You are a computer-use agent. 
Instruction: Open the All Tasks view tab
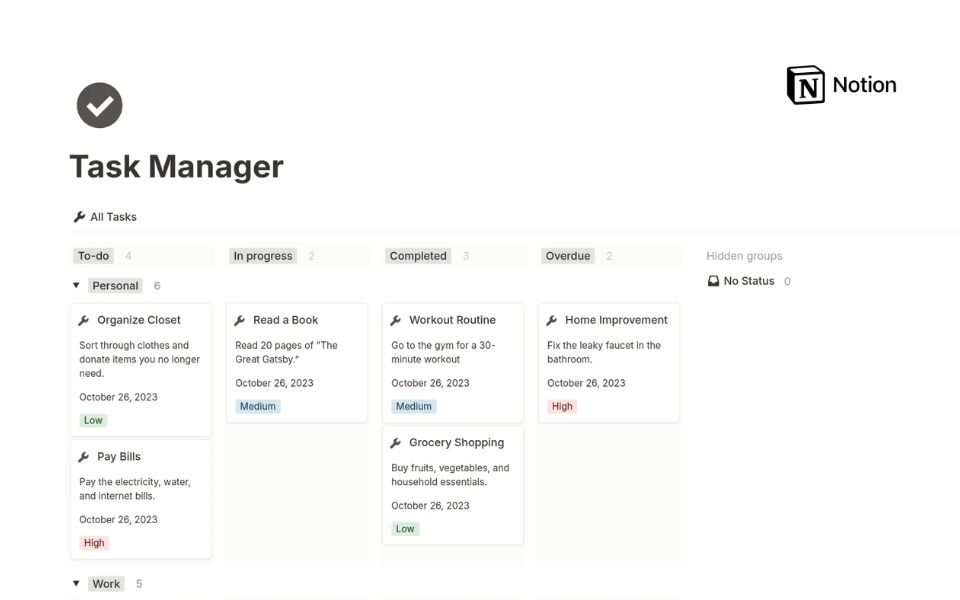(x=105, y=217)
